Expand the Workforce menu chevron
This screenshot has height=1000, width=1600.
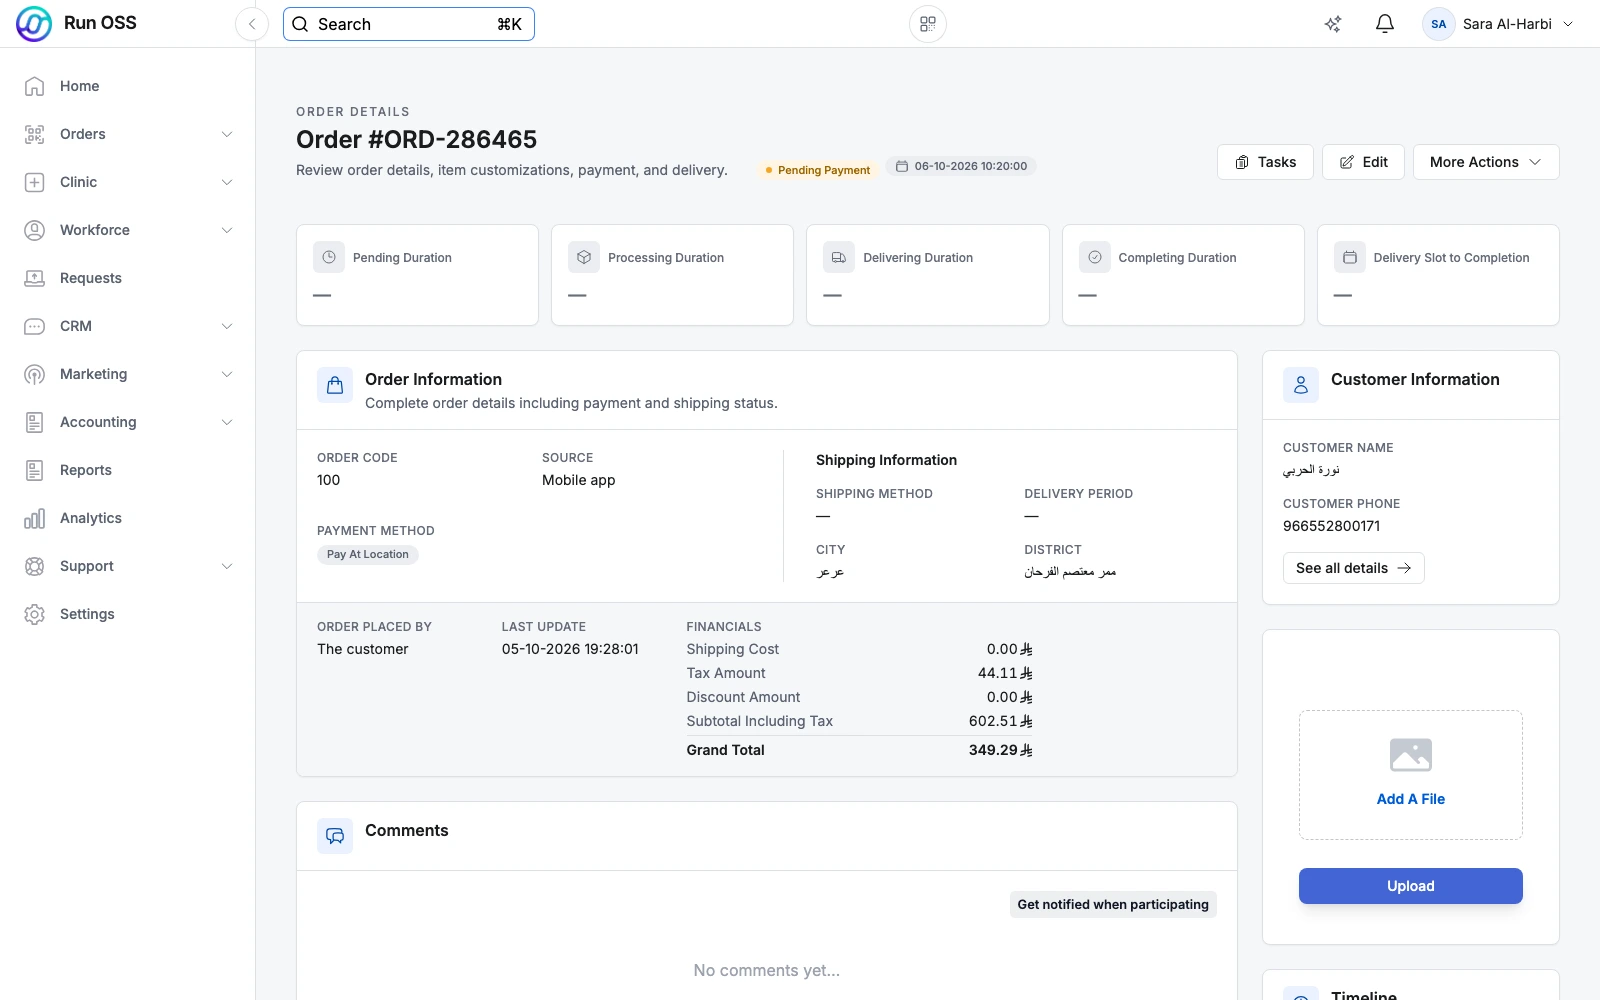coord(227,230)
